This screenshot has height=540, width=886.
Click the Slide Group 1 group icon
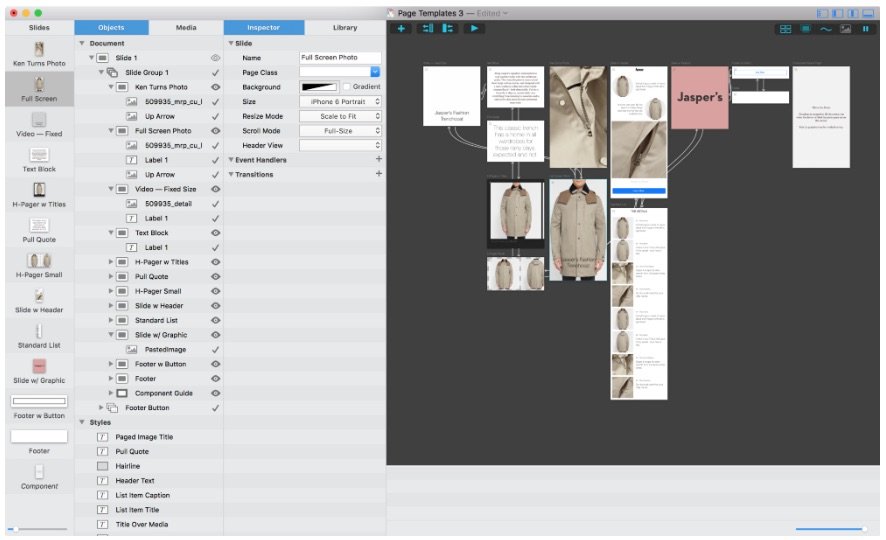[x=112, y=72]
